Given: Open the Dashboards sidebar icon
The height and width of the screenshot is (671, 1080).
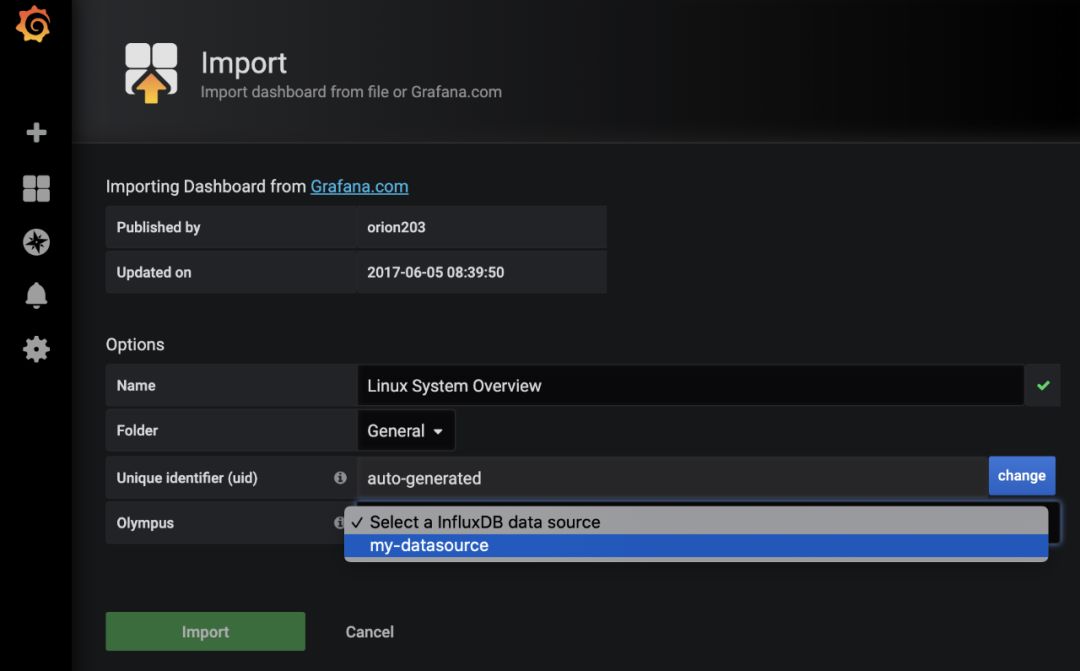Looking at the screenshot, I should [36, 188].
